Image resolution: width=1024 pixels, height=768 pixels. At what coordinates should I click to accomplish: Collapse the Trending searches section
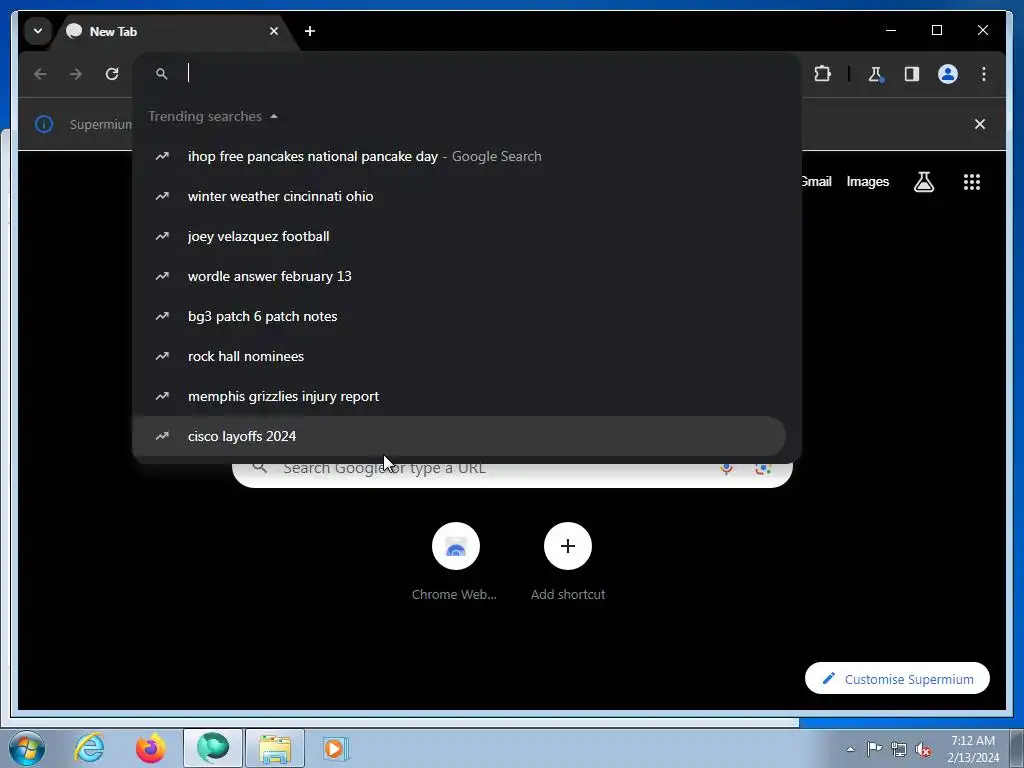tap(274, 116)
